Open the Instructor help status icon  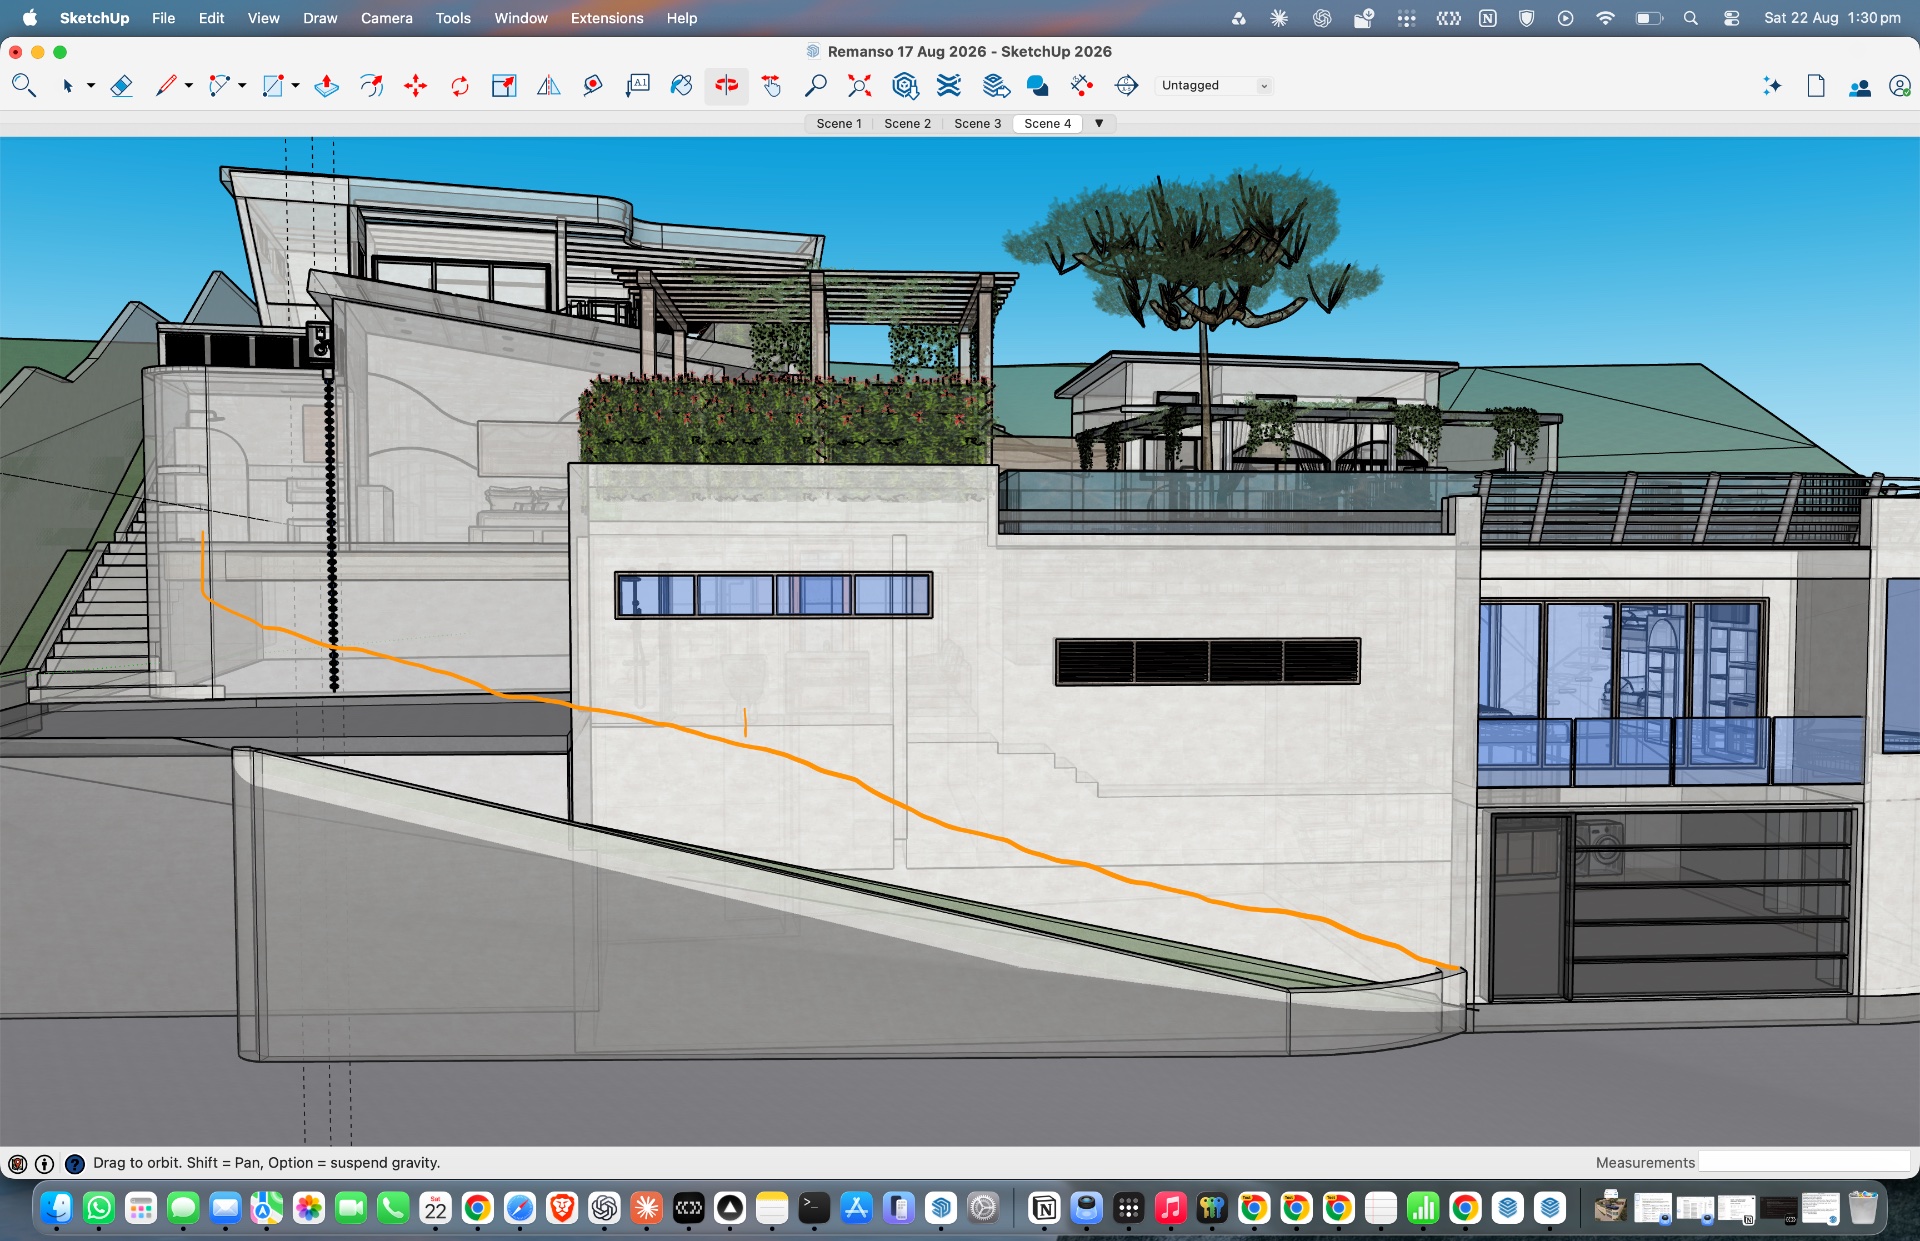point(75,1163)
